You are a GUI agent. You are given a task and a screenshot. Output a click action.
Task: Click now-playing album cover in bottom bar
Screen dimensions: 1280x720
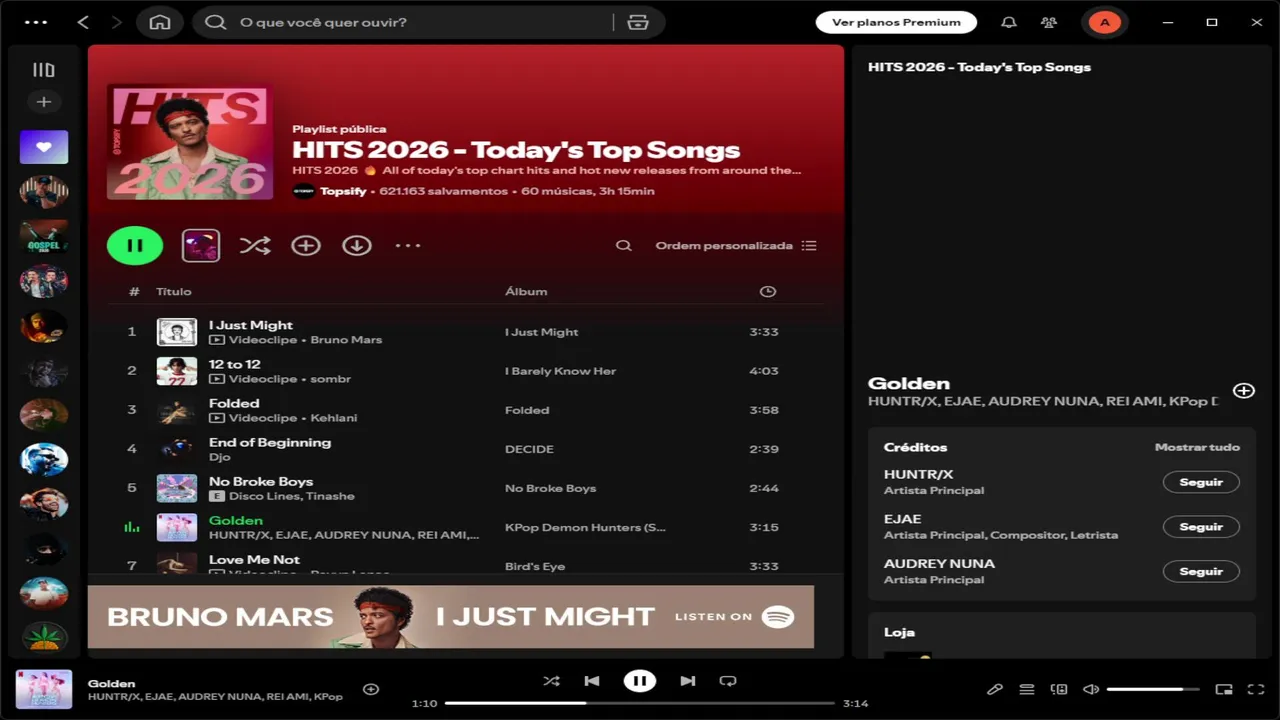pyautogui.click(x=44, y=689)
